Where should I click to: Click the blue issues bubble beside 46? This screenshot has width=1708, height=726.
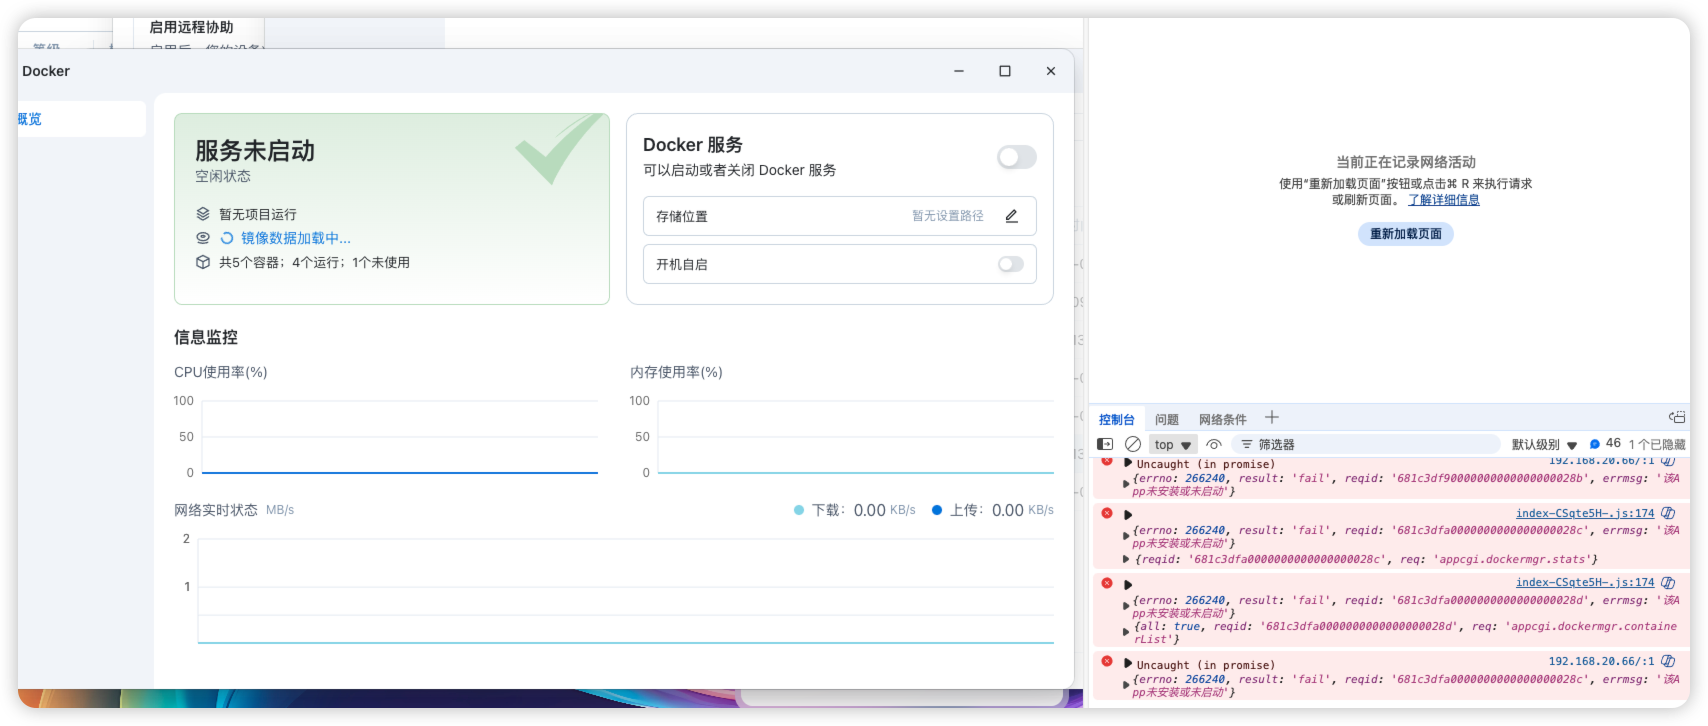tap(1595, 444)
